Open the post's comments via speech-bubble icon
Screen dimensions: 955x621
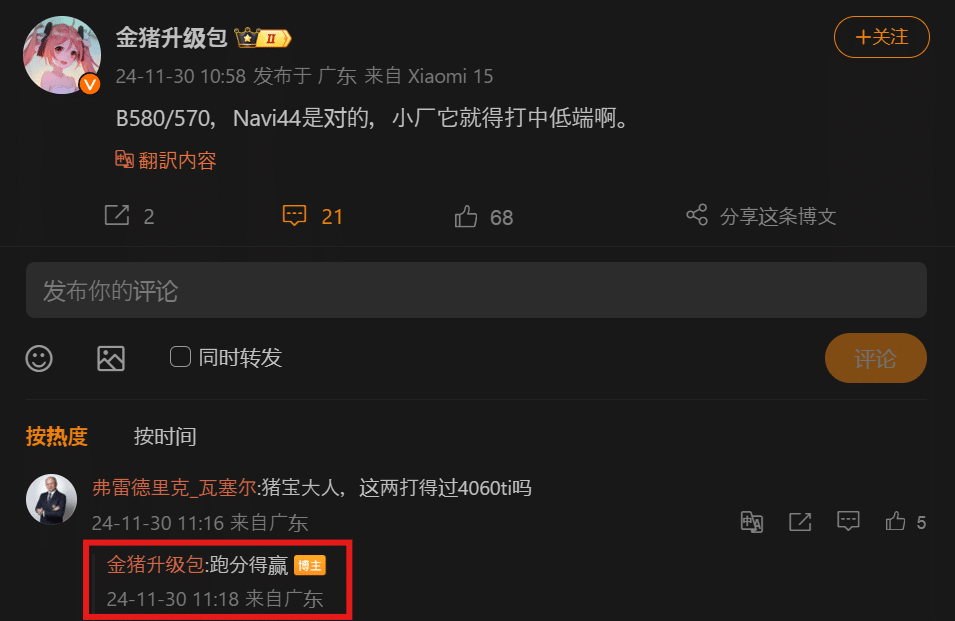click(294, 216)
